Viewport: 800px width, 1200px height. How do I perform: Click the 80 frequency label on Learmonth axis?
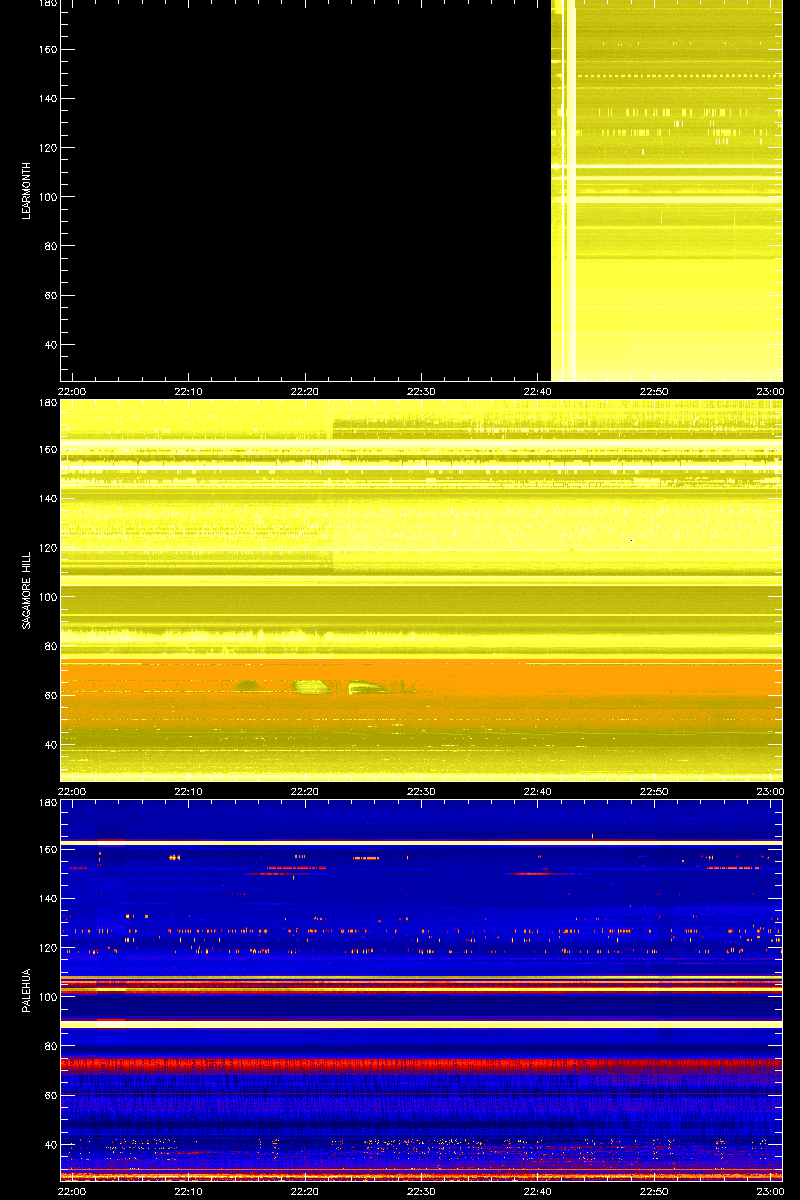pyautogui.click(x=50, y=246)
